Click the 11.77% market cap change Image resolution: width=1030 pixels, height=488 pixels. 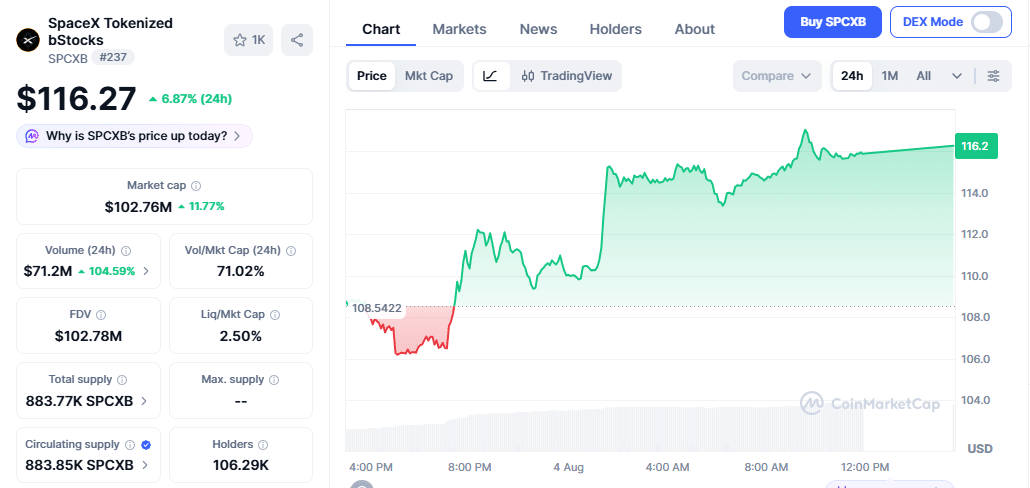coord(201,207)
